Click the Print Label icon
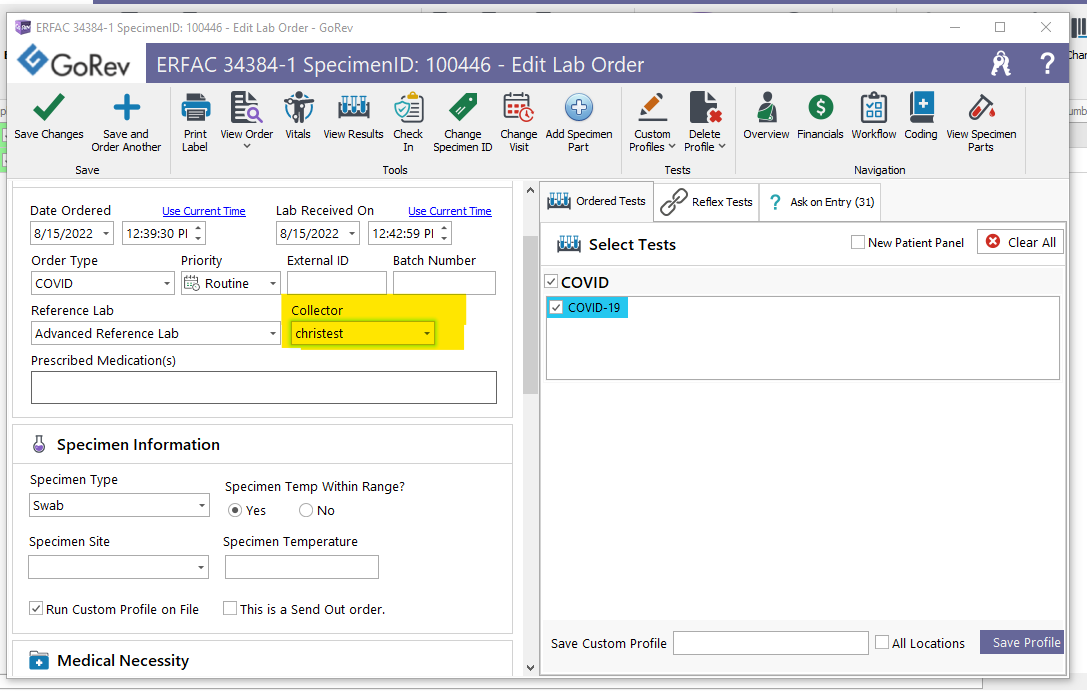The image size is (1087, 691). click(x=195, y=120)
